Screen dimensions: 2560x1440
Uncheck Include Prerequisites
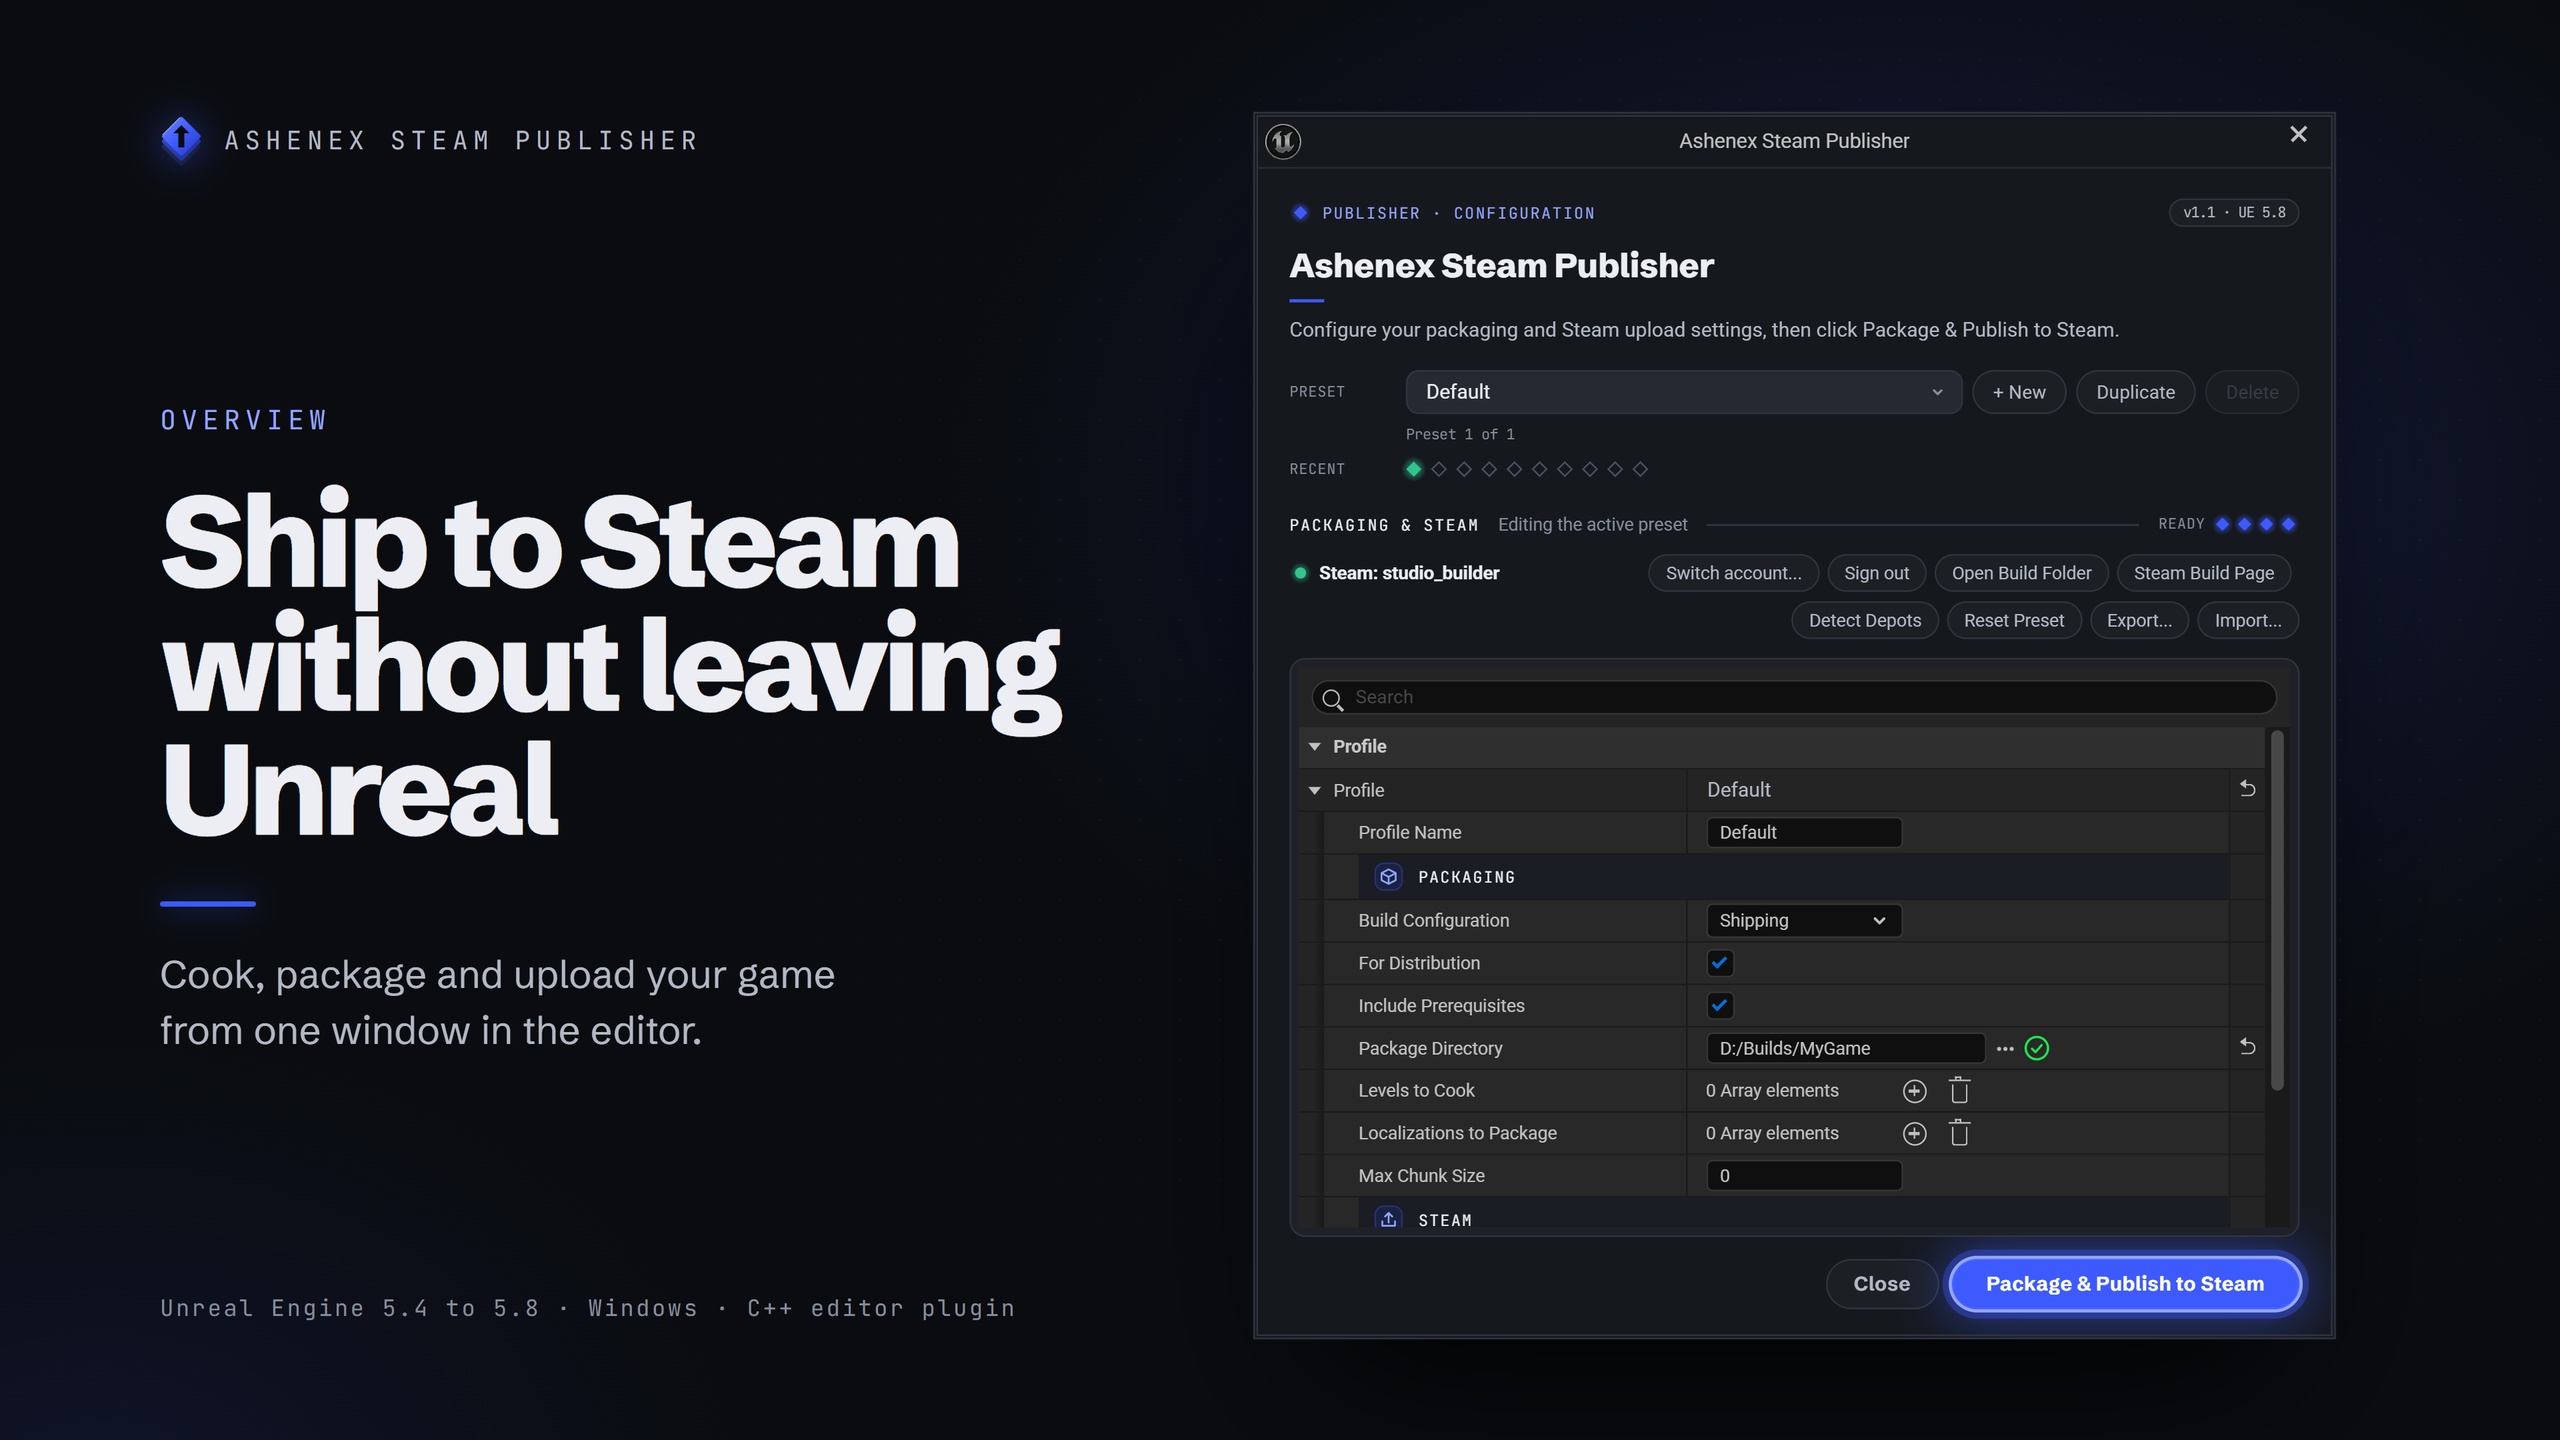[1719, 1005]
